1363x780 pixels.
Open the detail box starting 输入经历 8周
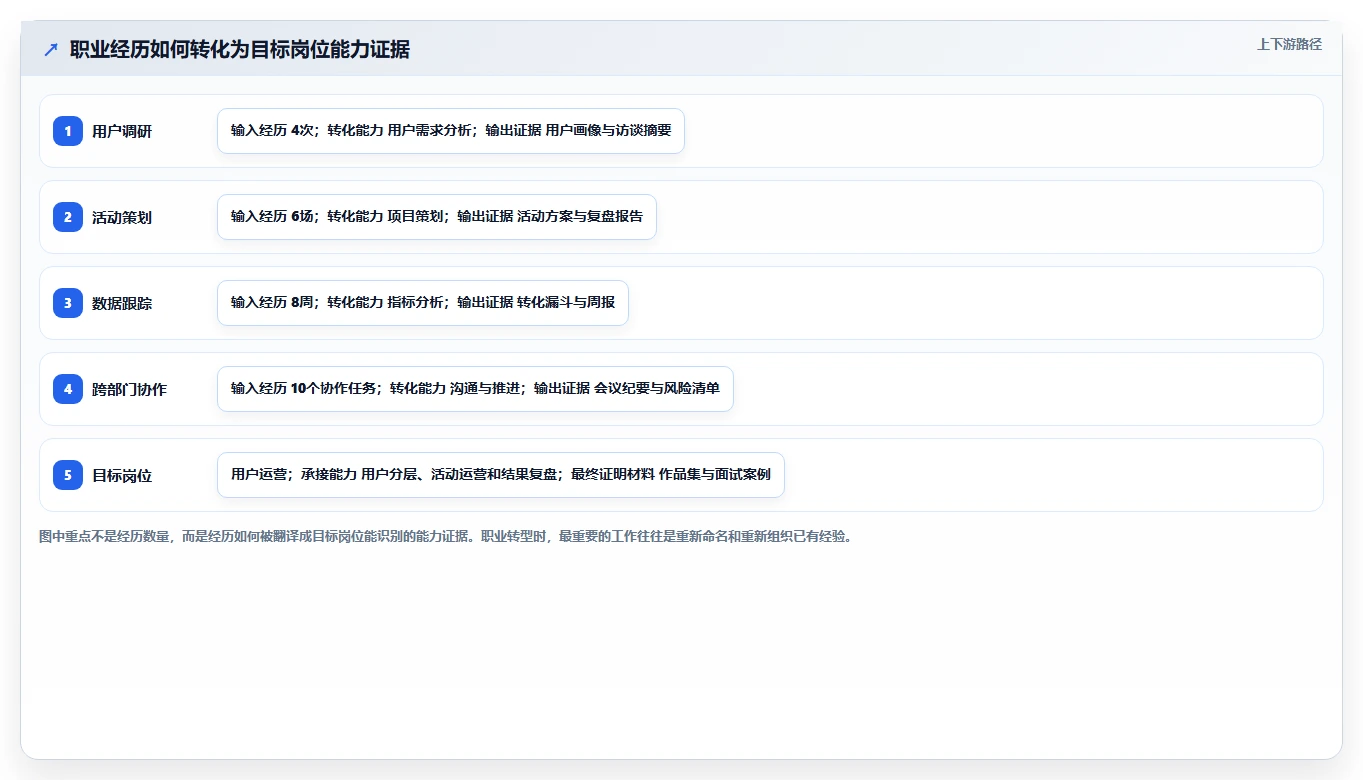423,303
